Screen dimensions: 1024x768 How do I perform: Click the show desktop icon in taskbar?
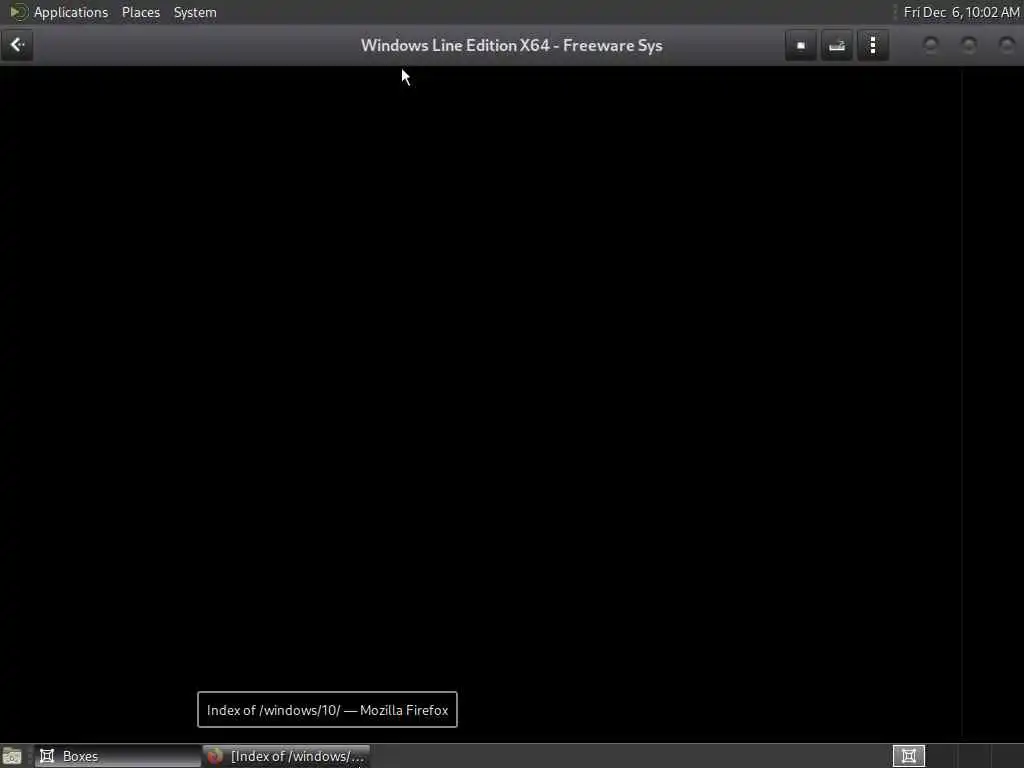(12, 756)
